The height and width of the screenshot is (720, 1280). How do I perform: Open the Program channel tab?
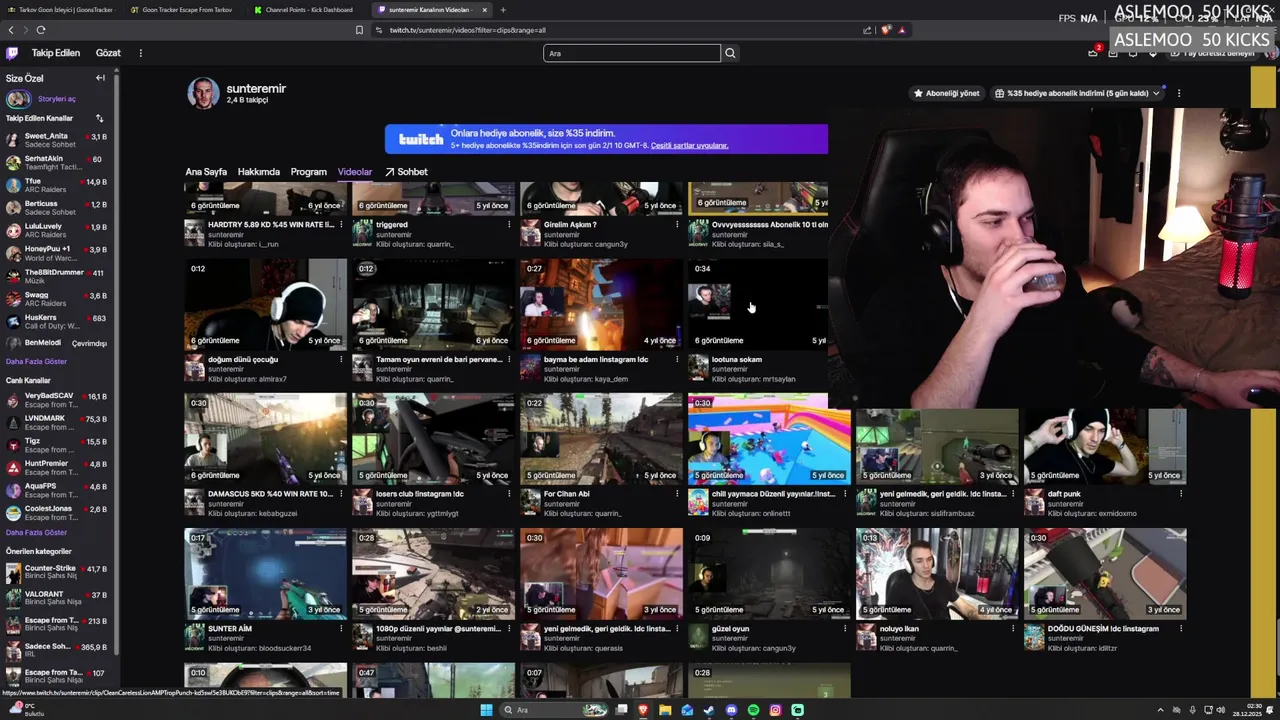click(308, 172)
